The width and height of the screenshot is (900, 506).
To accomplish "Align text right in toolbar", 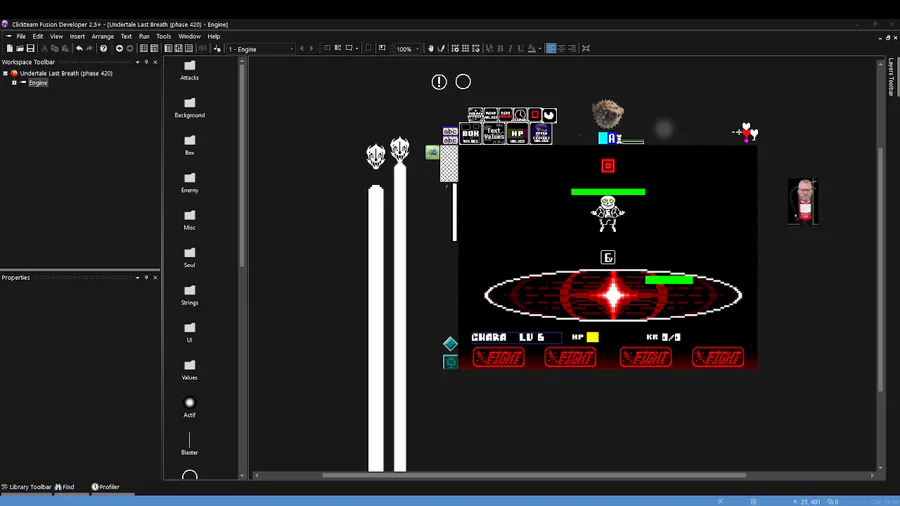I will 572,49.
